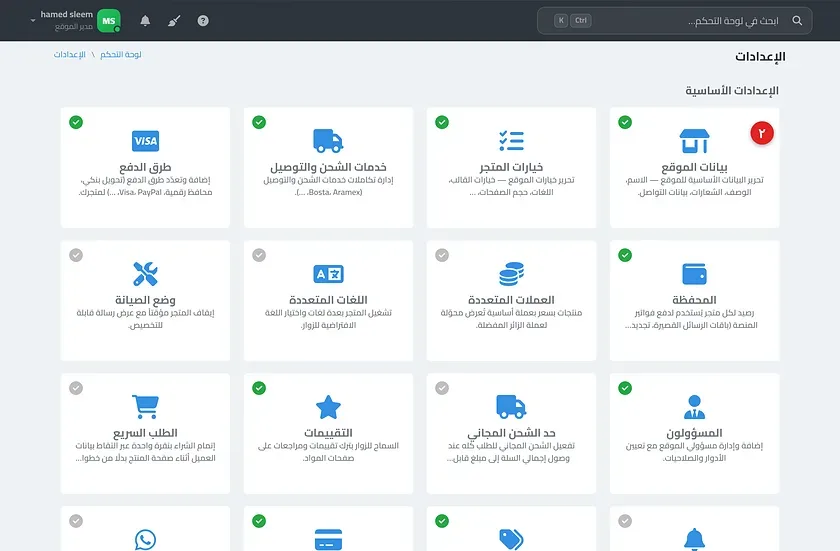Focus the dashboard search field

tap(674, 21)
